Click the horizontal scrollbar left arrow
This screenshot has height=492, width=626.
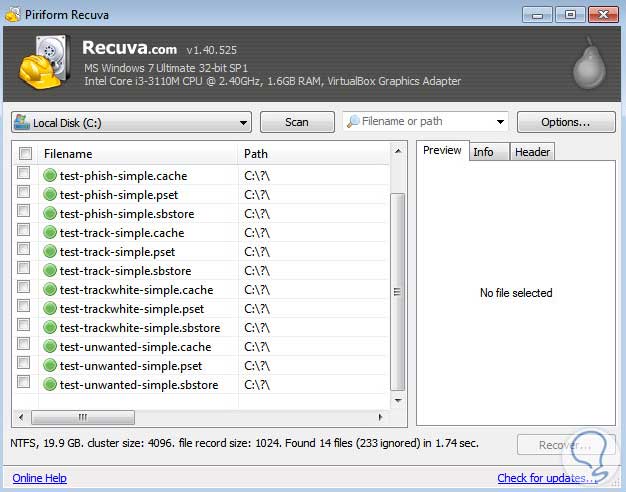pos(21,417)
